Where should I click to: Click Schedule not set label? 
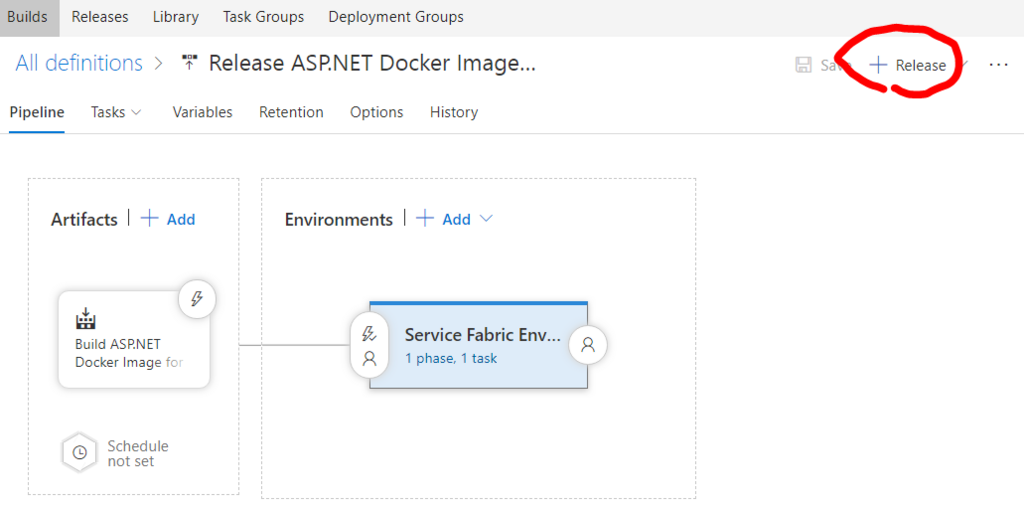pos(138,453)
